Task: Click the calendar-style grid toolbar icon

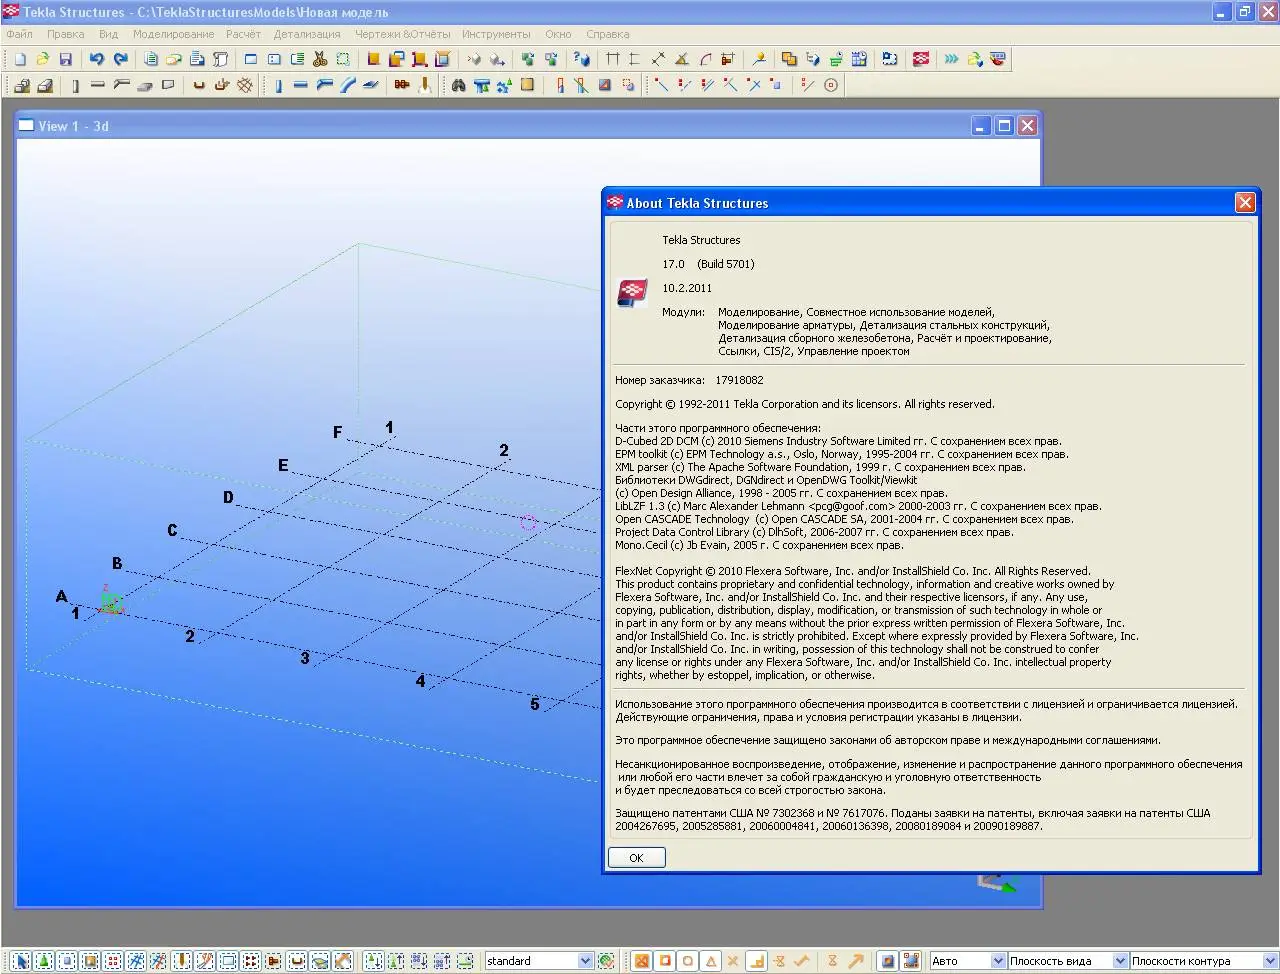Action: (859, 59)
